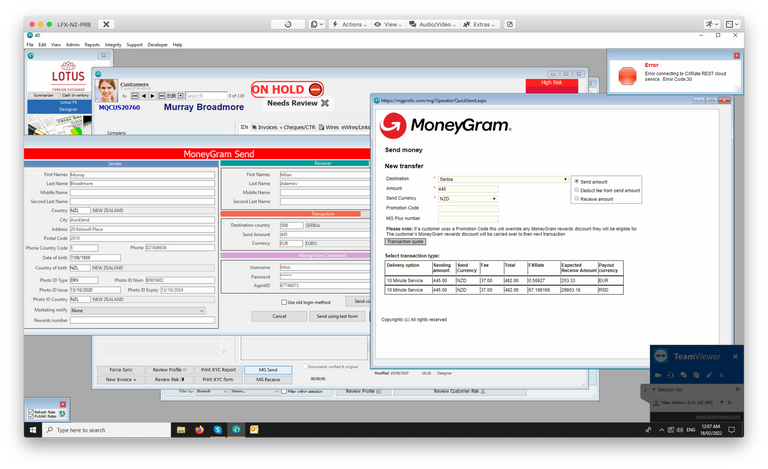Open File Explorer in the taskbar
The image size is (768, 469).
pyautogui.click(x=181, y=430)
